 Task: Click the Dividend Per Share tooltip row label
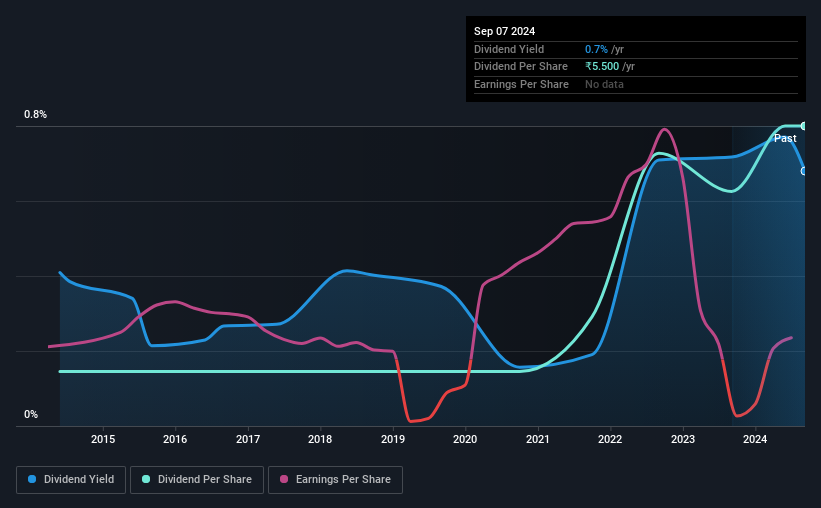[x=520, y=67]
